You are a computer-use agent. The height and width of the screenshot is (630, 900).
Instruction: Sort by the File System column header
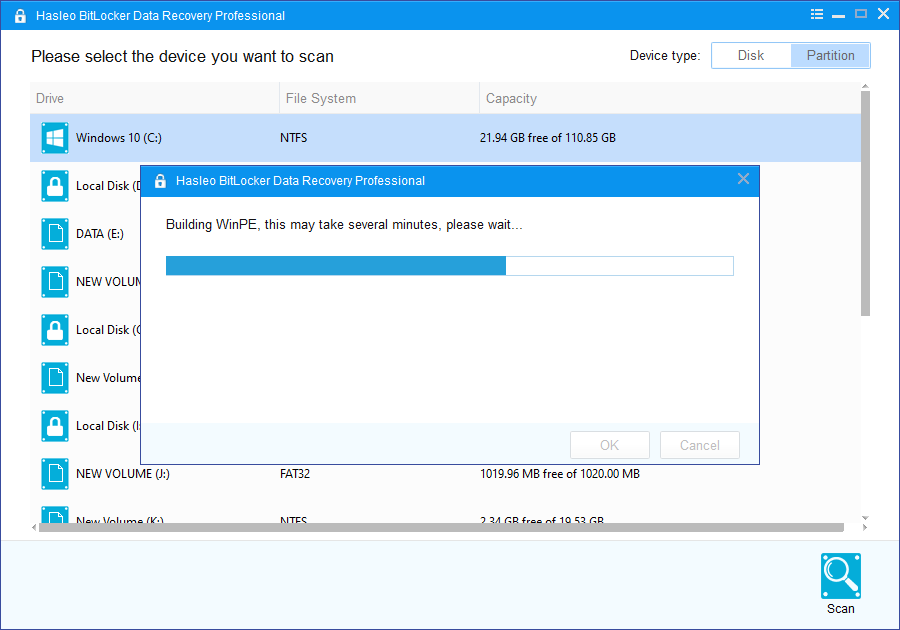[x=379, y=98]
